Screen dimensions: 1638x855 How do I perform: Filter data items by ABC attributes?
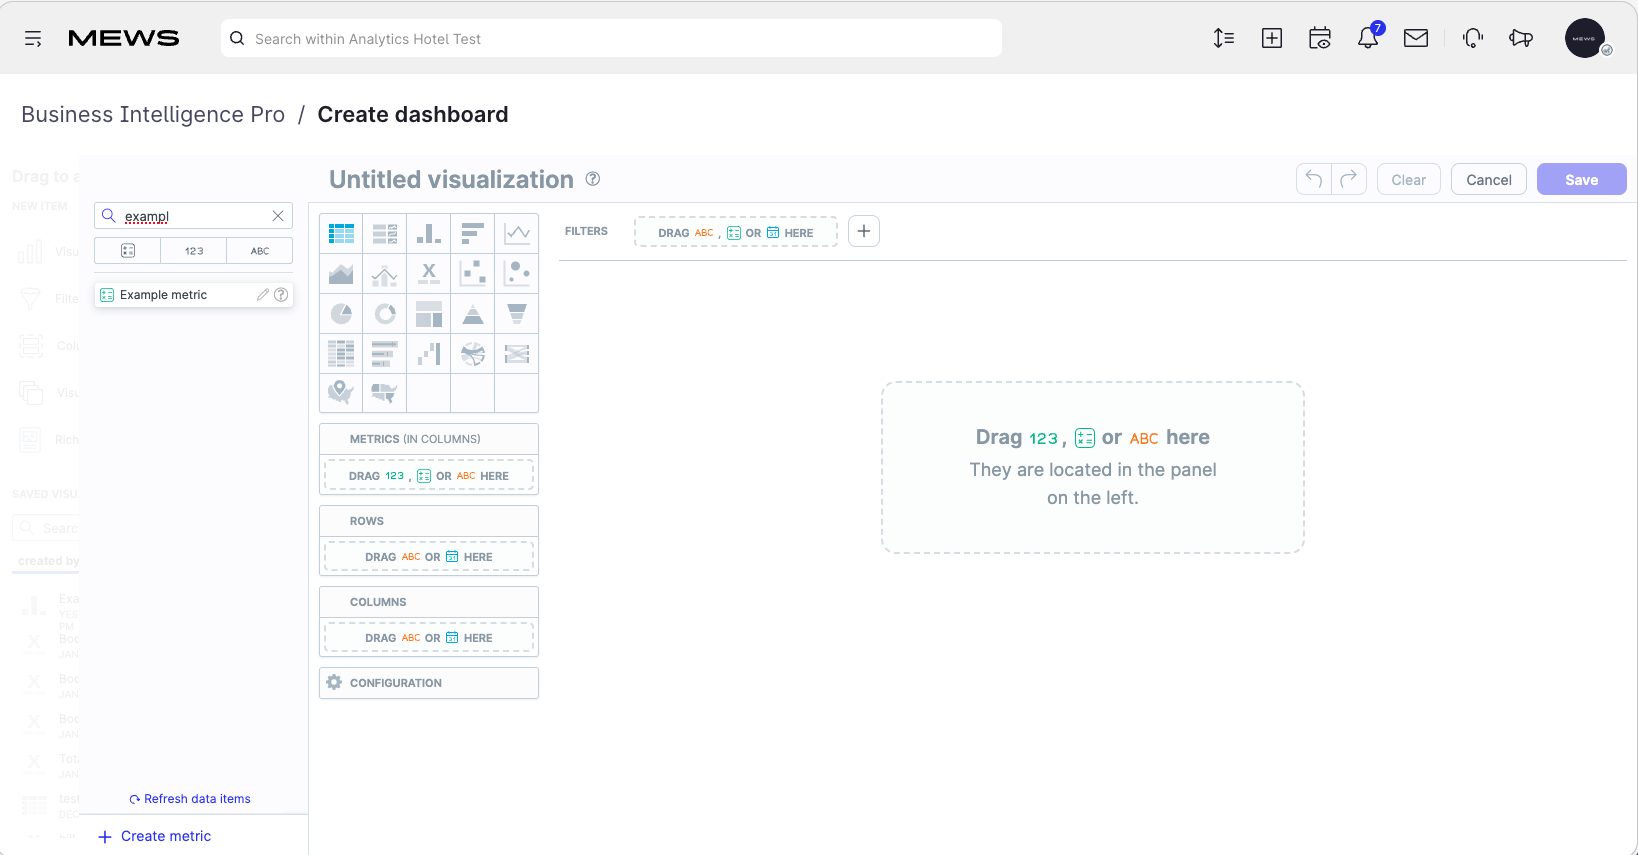[x=260, y=251]
